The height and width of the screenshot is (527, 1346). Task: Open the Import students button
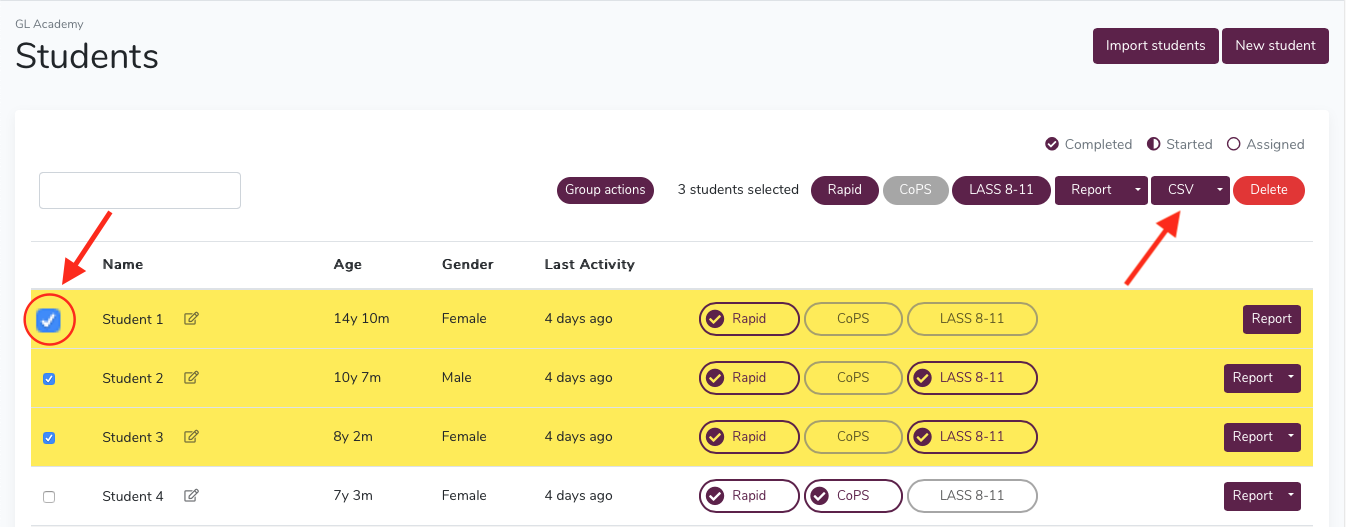(x=1156, y=46)
